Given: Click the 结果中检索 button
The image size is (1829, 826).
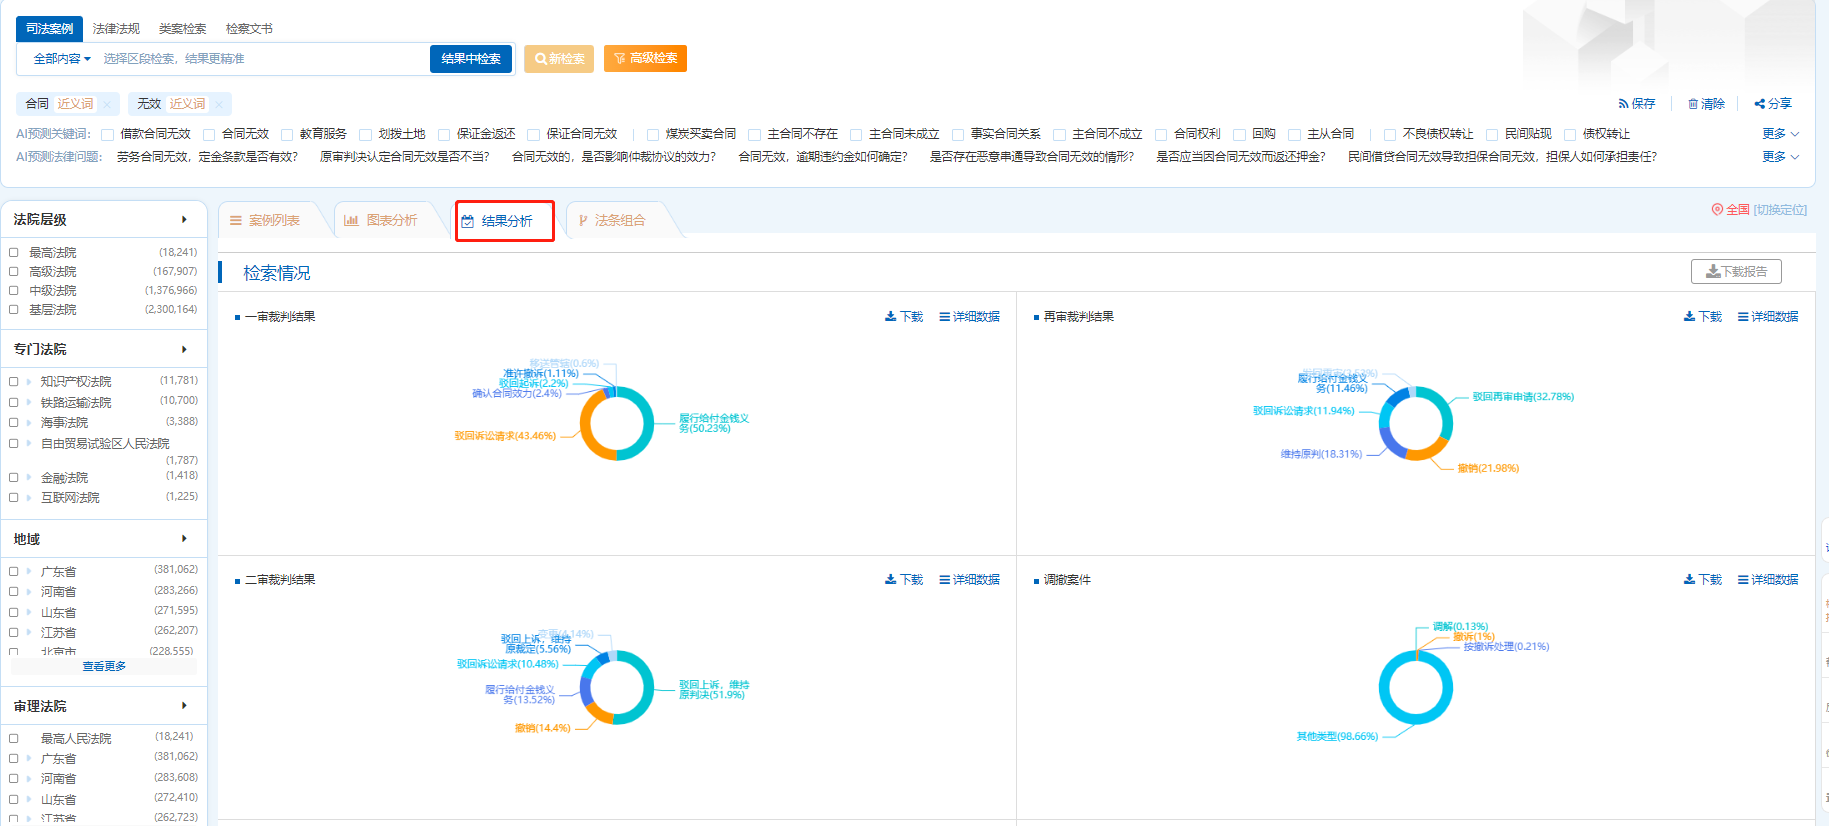Looking at the screenshot, I should (471, 59).
